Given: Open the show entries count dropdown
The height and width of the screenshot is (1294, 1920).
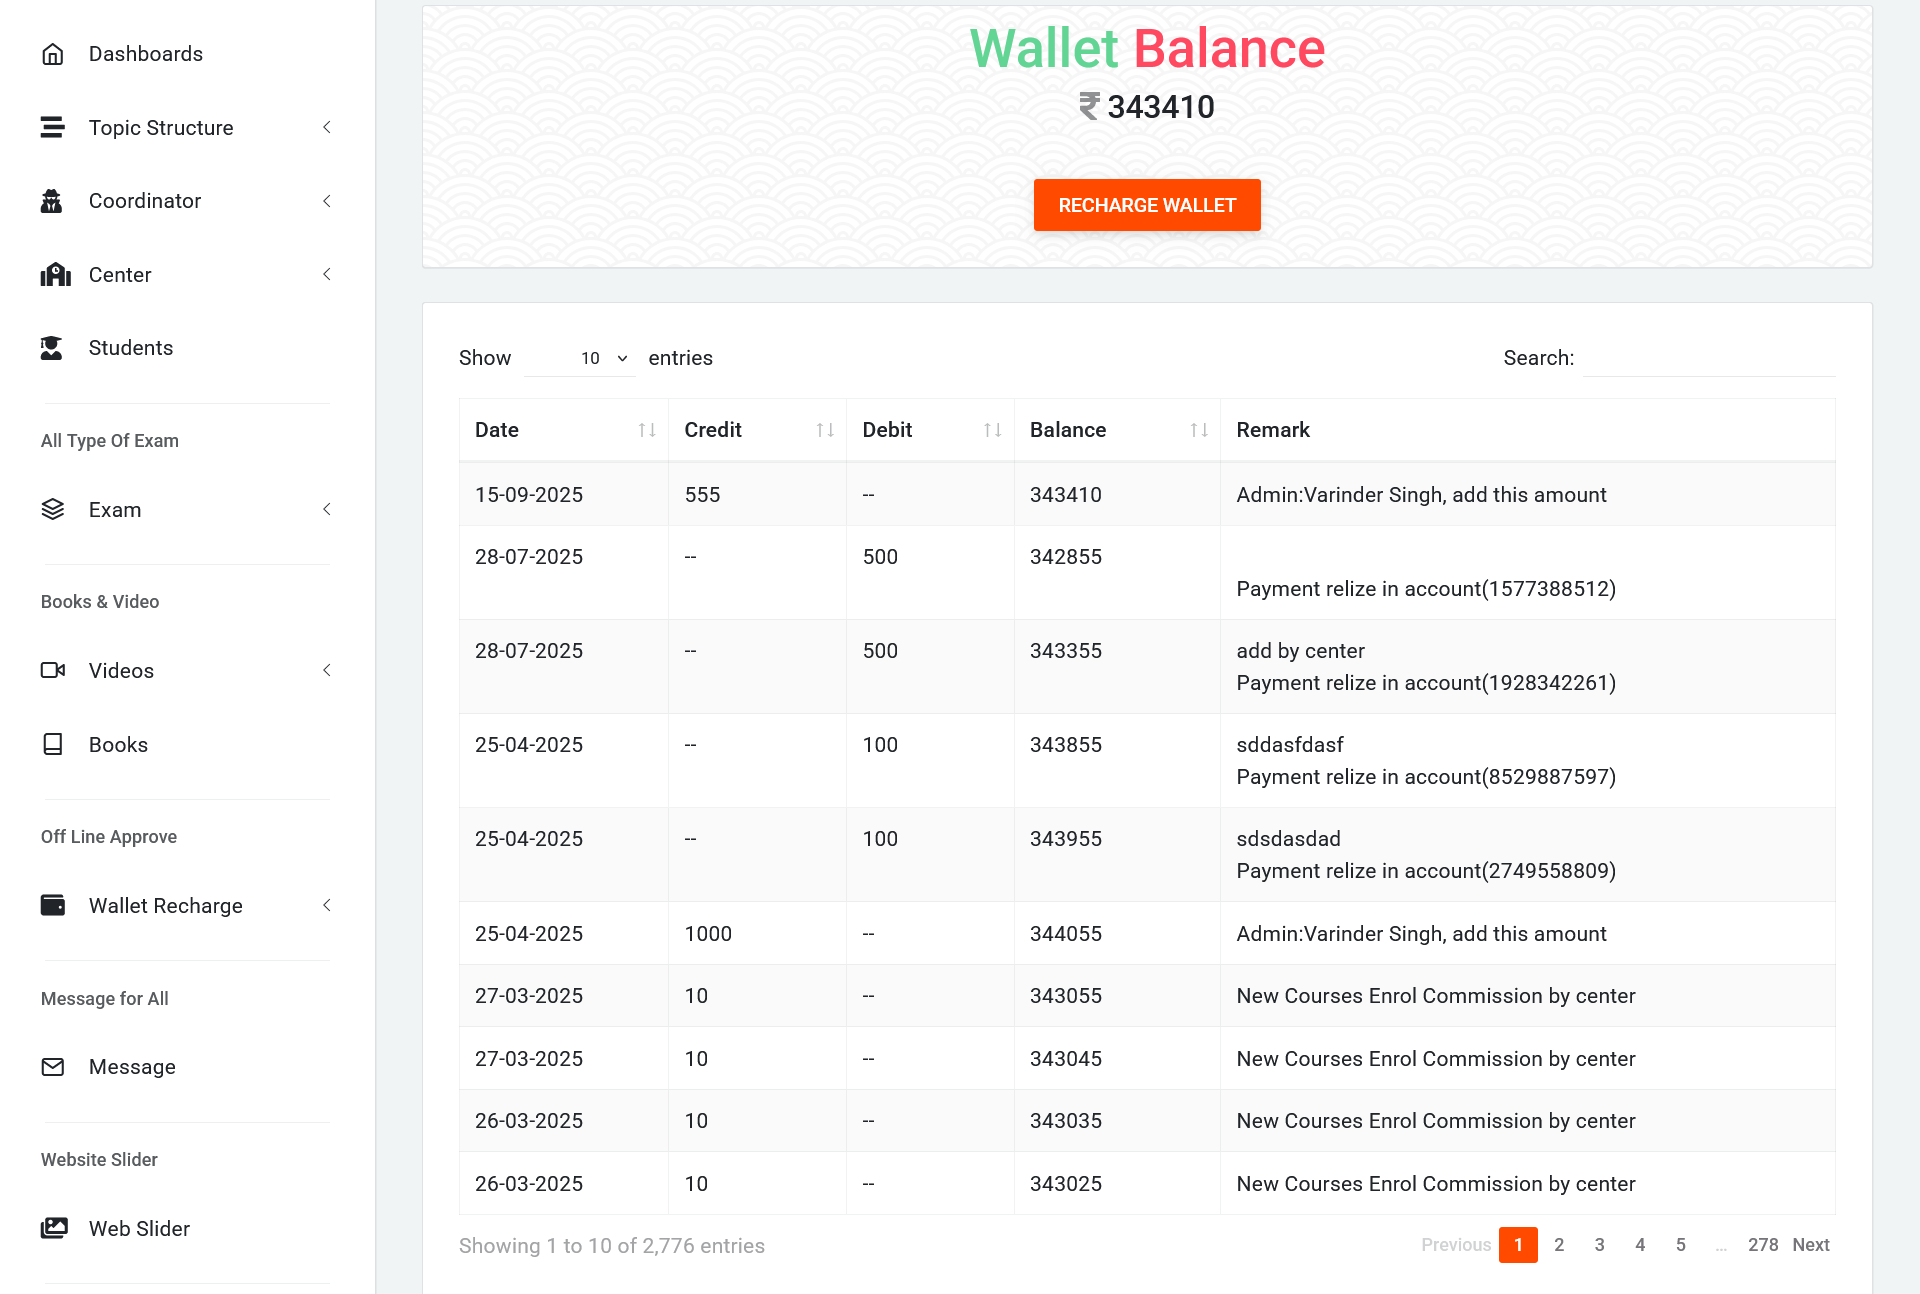Looking at the screenshot, I should click(x=580, y=358).
